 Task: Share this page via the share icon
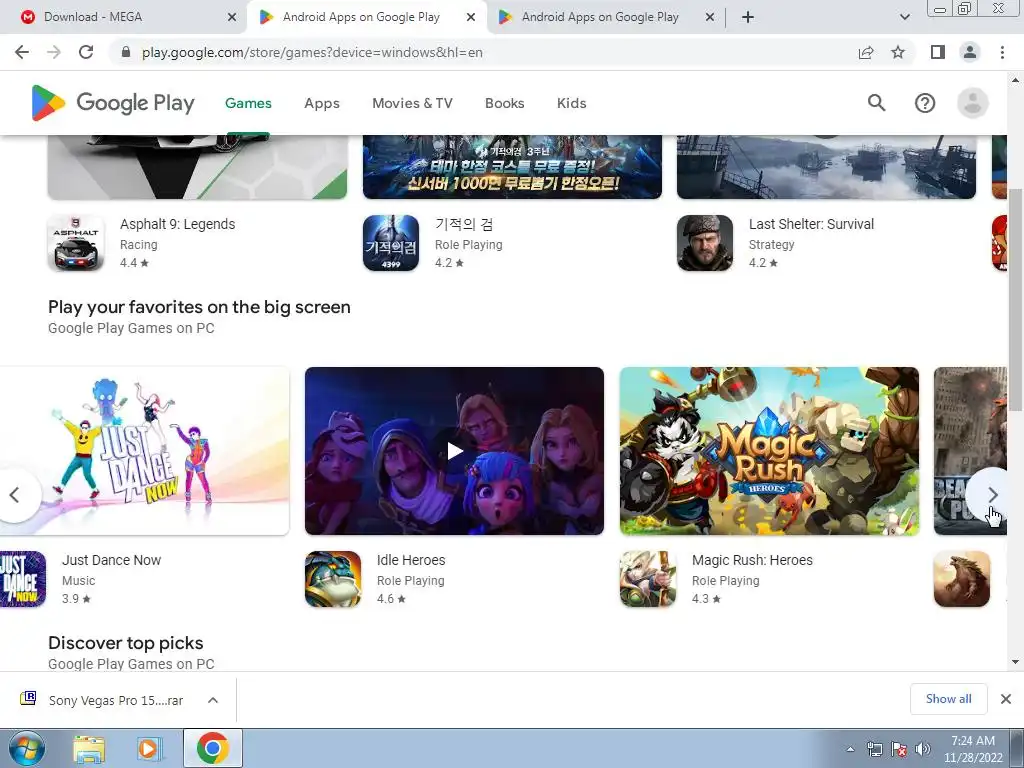(x=866, y=52)
